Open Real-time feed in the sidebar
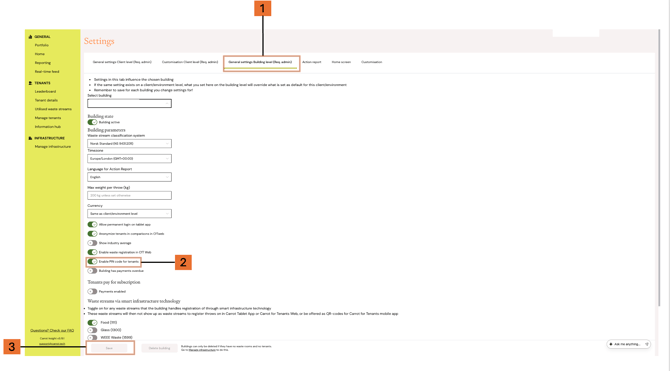 (47, 72)
